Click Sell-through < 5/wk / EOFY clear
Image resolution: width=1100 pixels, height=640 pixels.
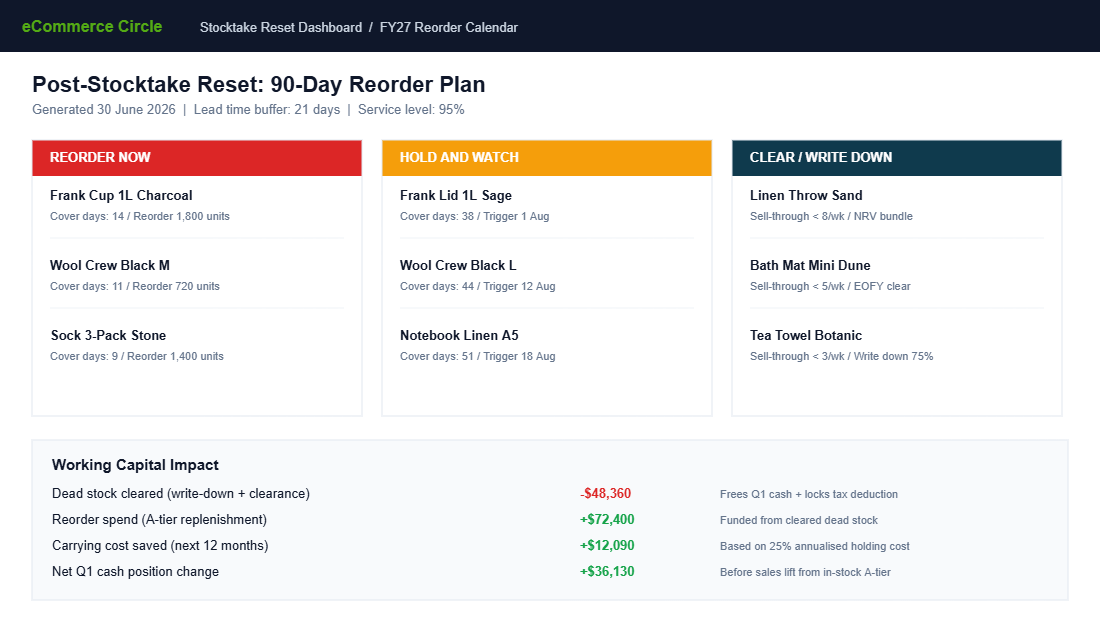pyautogui.click(x=830, y=287)
